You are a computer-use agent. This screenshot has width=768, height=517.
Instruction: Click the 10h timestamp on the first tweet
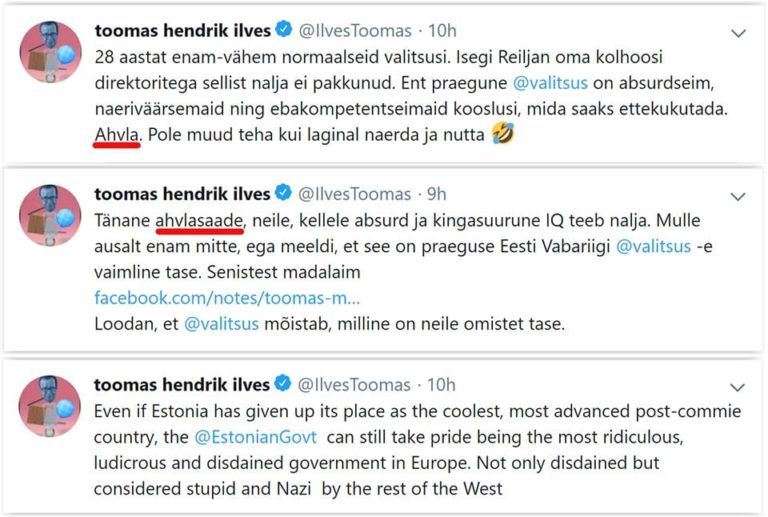tap(441, 31)
